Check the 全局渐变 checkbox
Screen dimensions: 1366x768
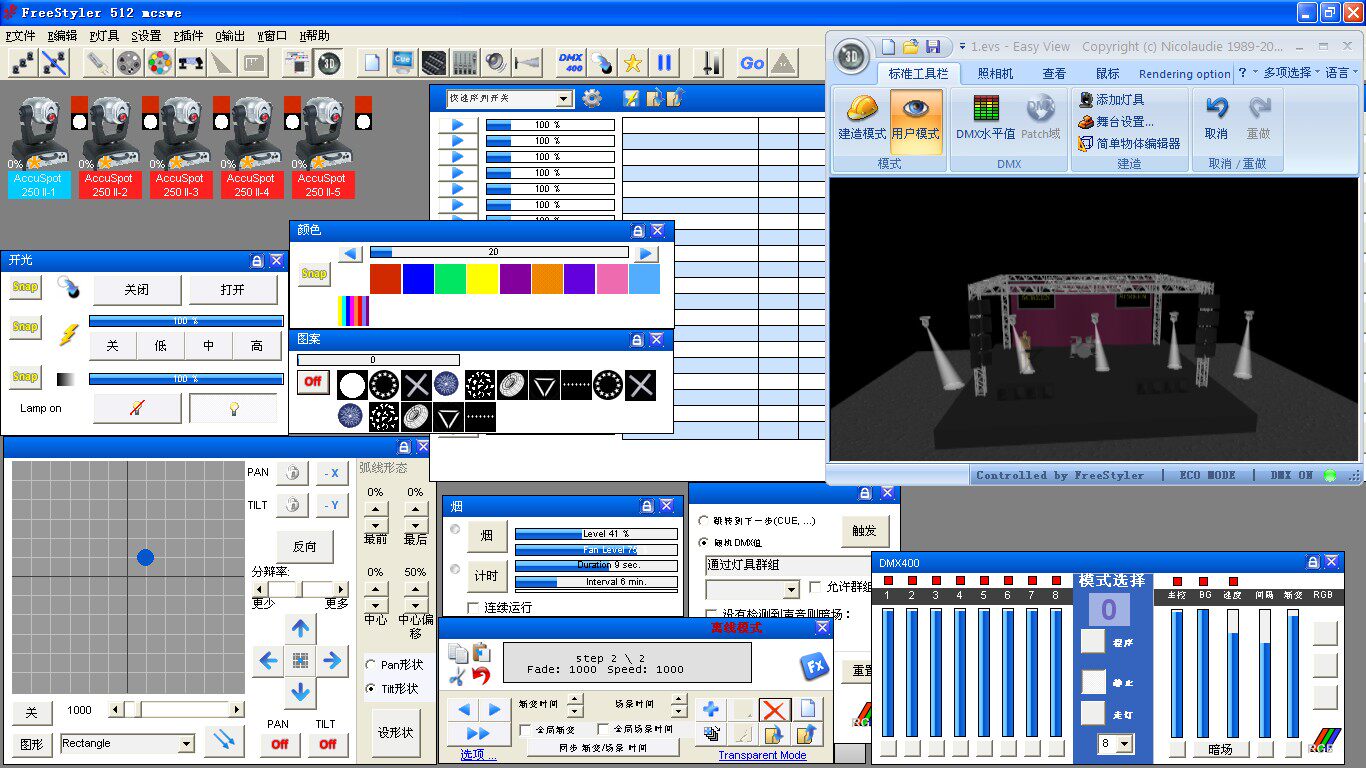pyautogui.click(x=526, y=730)
